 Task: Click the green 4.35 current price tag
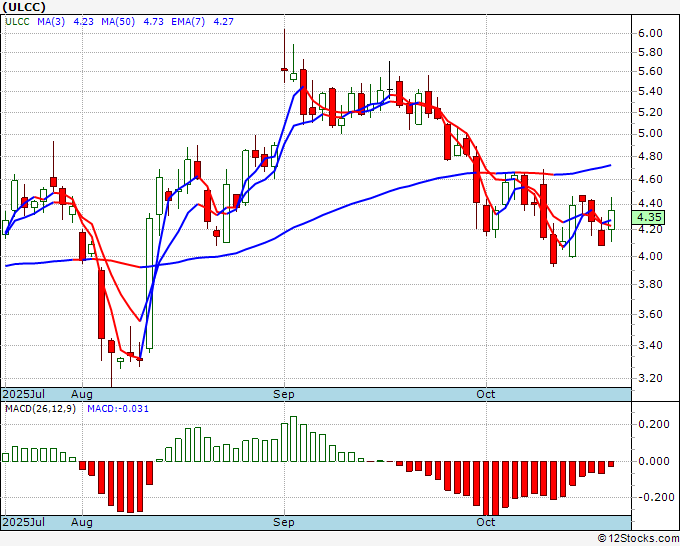[x=648, y=217]
